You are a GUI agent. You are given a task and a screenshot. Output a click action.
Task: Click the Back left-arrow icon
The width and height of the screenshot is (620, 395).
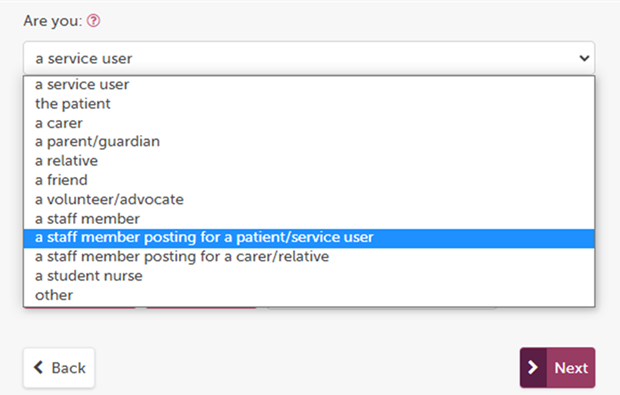pos(38,367)
